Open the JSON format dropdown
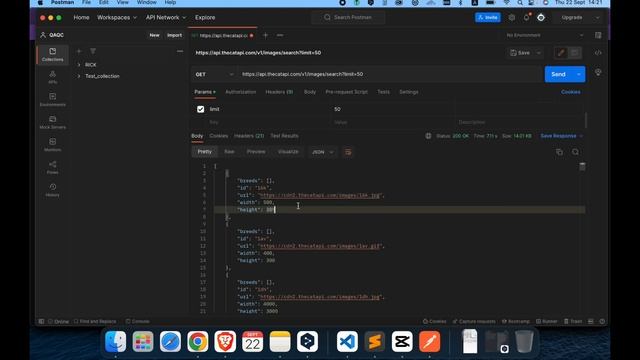 (322, 152)
